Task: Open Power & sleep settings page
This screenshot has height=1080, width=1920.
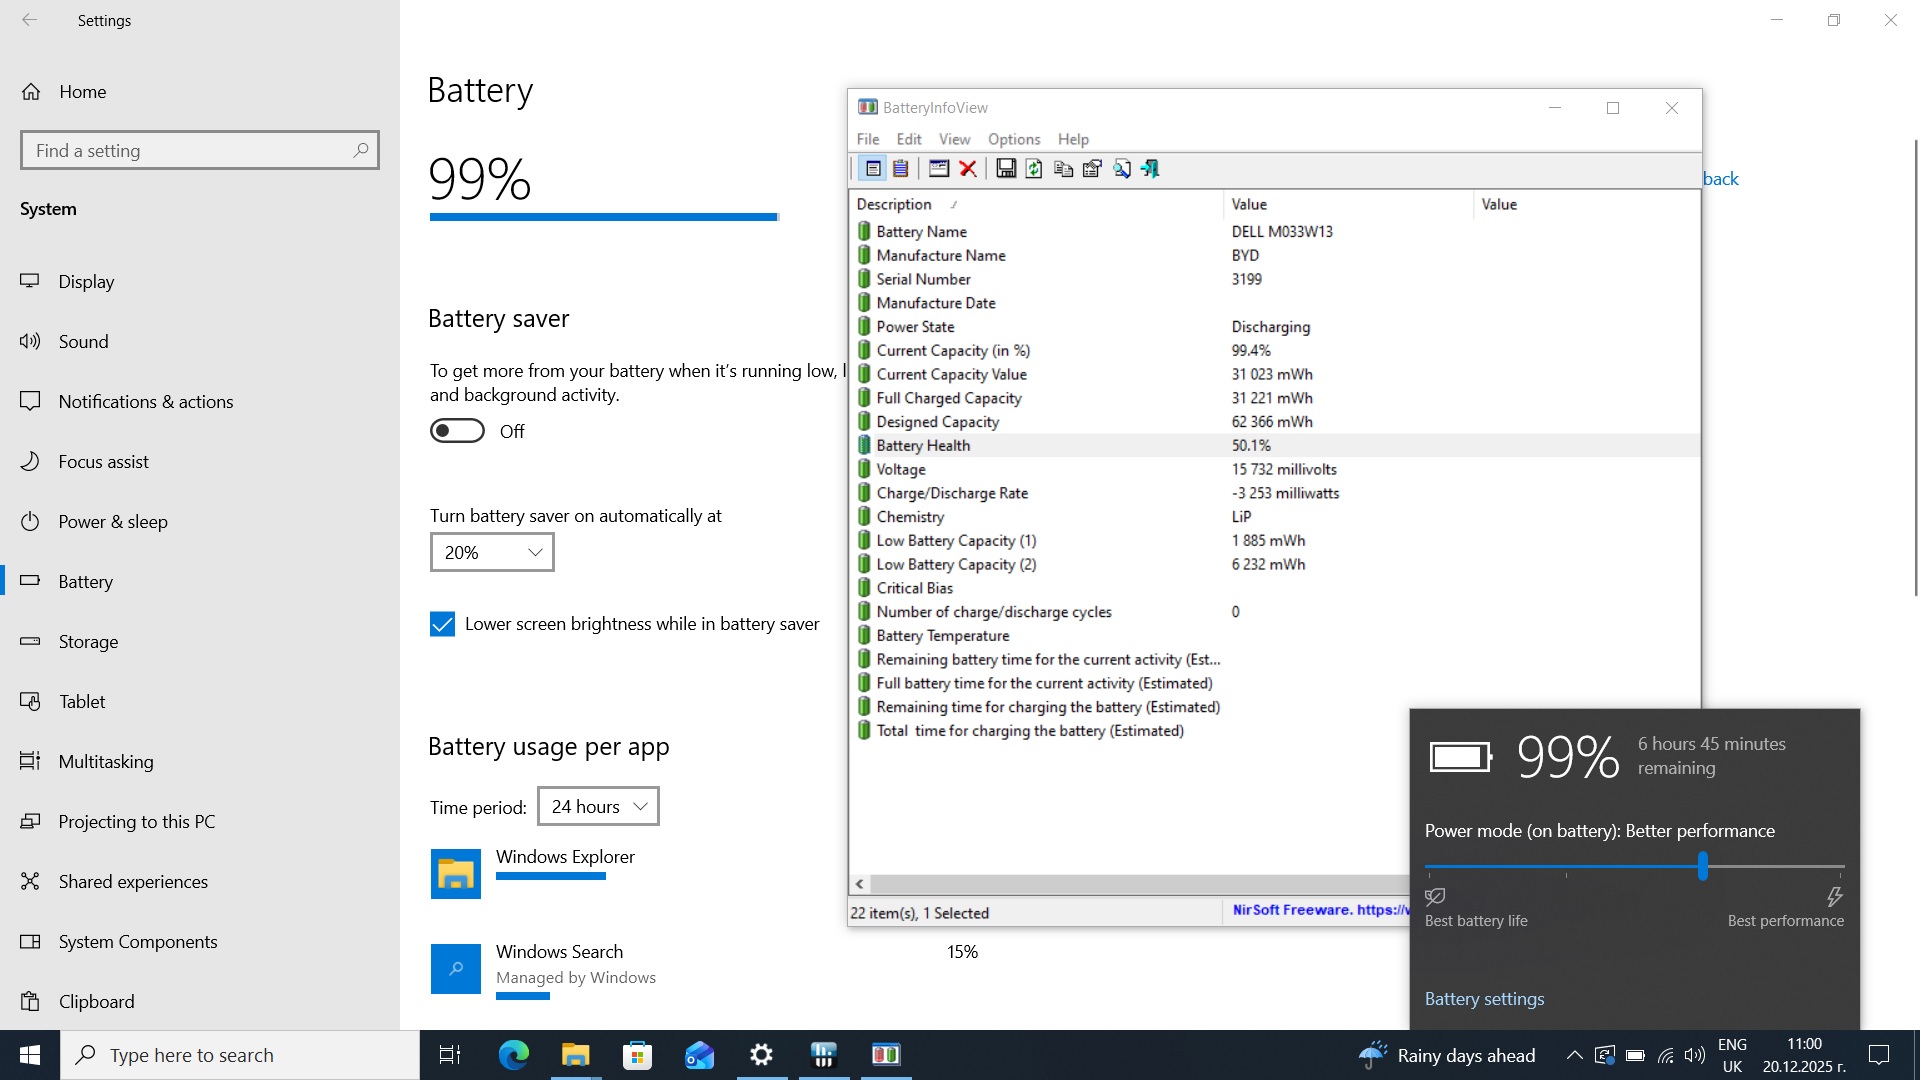Action: [x=113, y=521]
